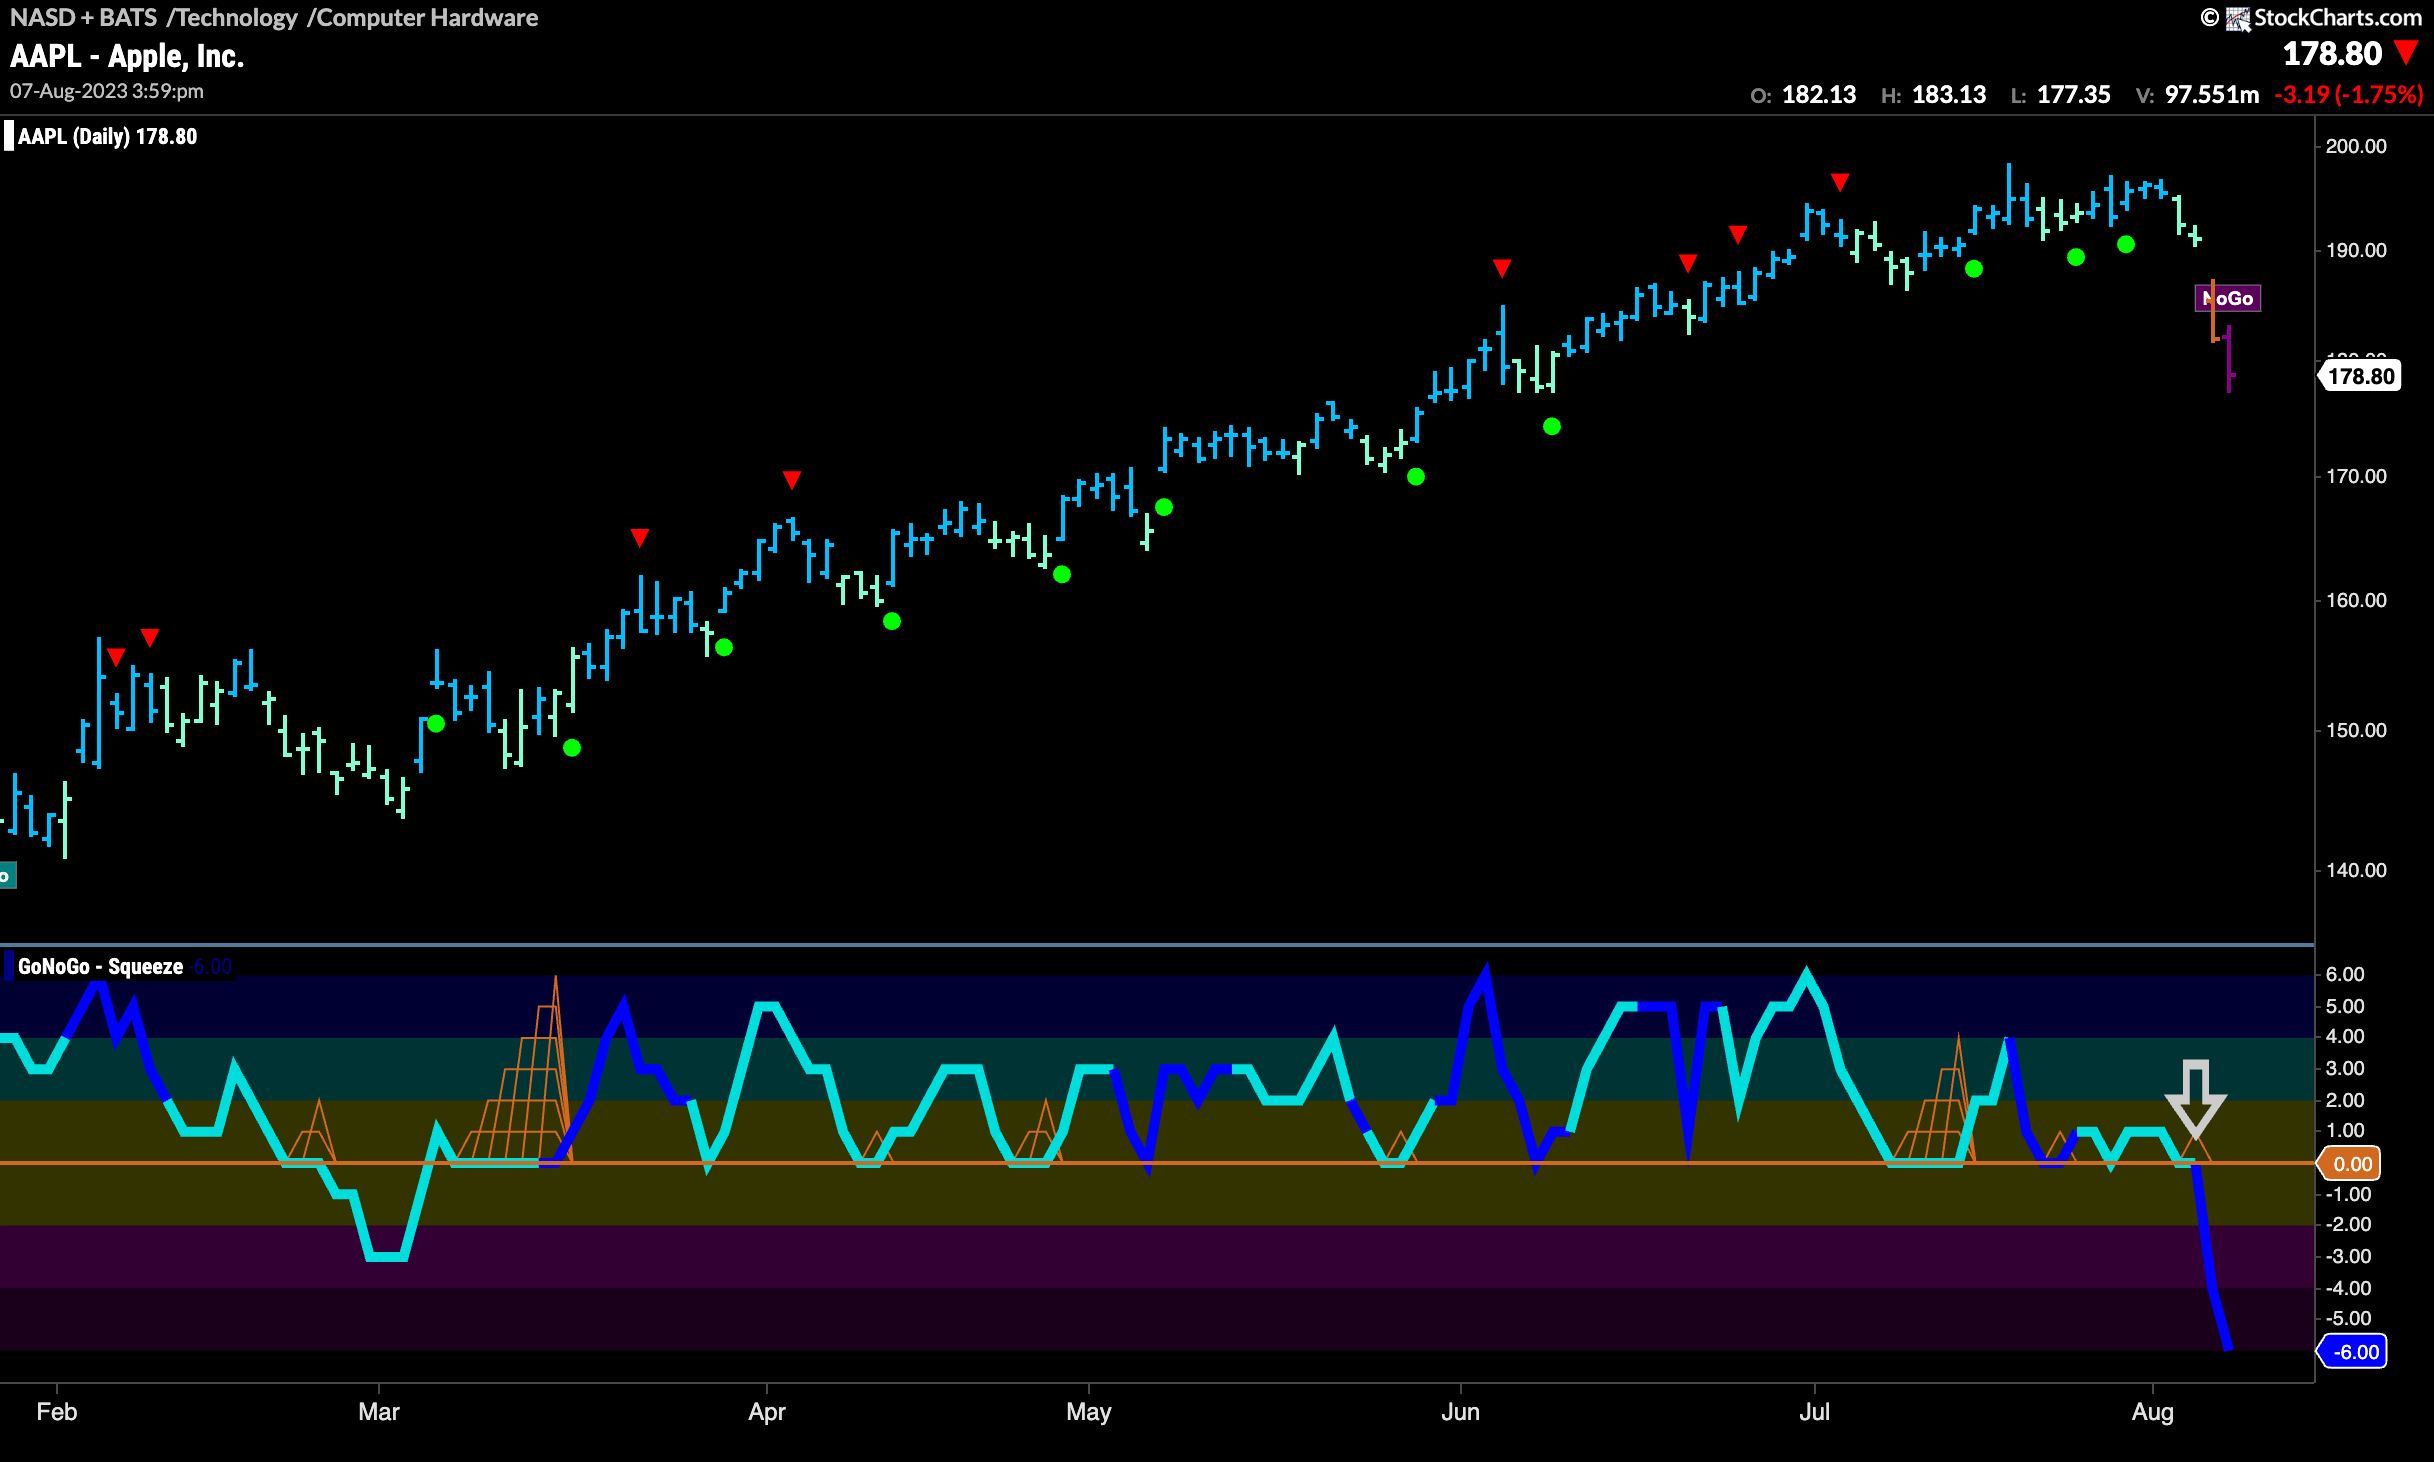This screenshot has height=1462, width=2434.
Task: Click the large 178.80 header price
Action: tap(2332, 53)
